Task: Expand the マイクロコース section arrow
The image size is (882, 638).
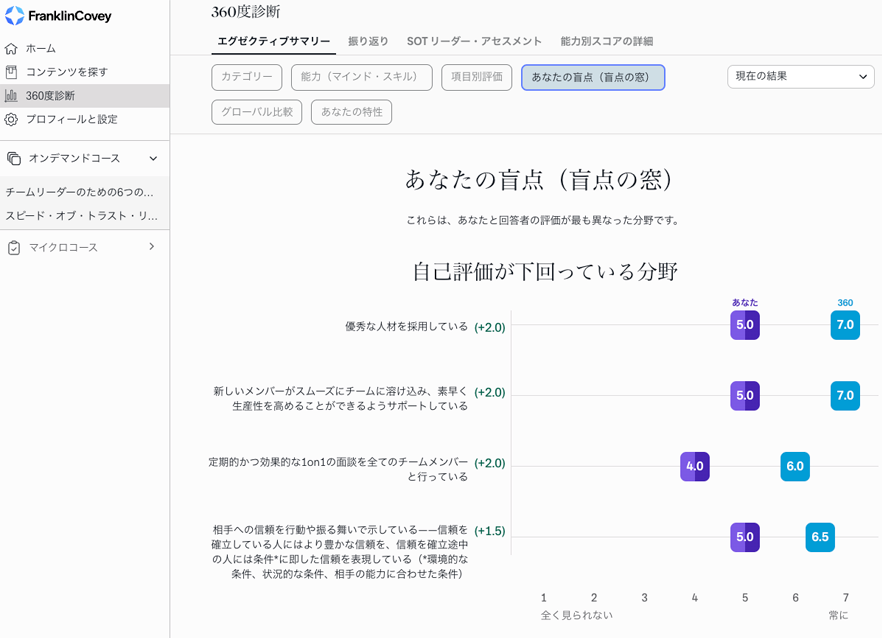Action: pos(152,247)
